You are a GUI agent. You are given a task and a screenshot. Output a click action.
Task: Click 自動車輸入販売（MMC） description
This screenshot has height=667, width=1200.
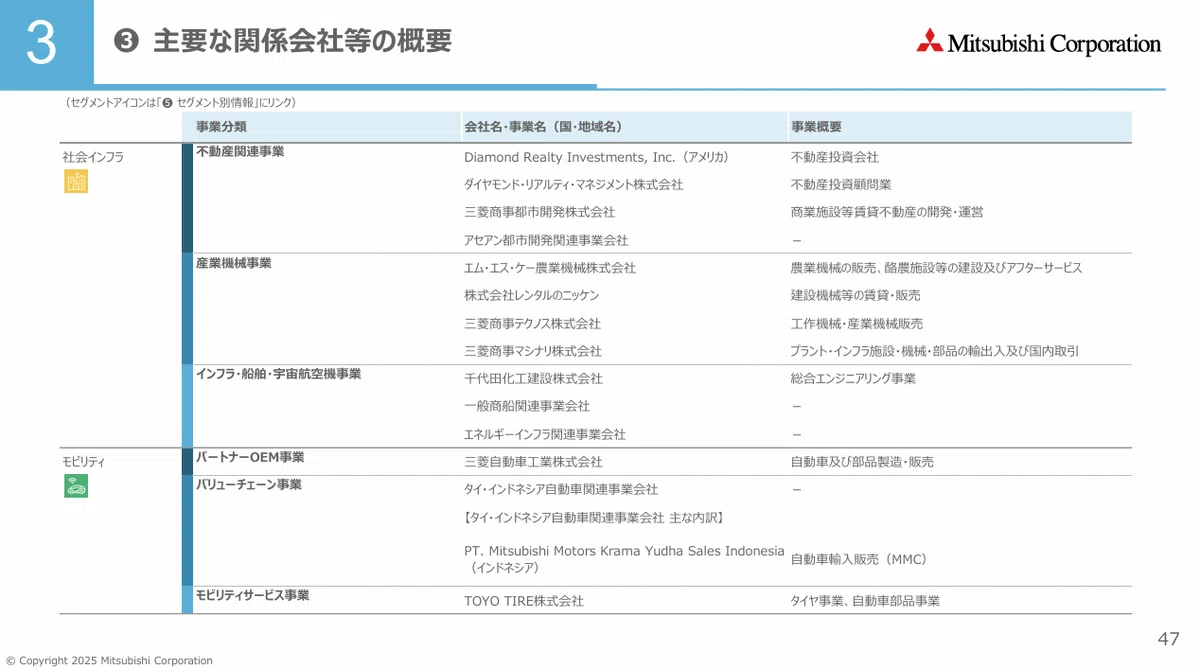click(x=859, y=559)
